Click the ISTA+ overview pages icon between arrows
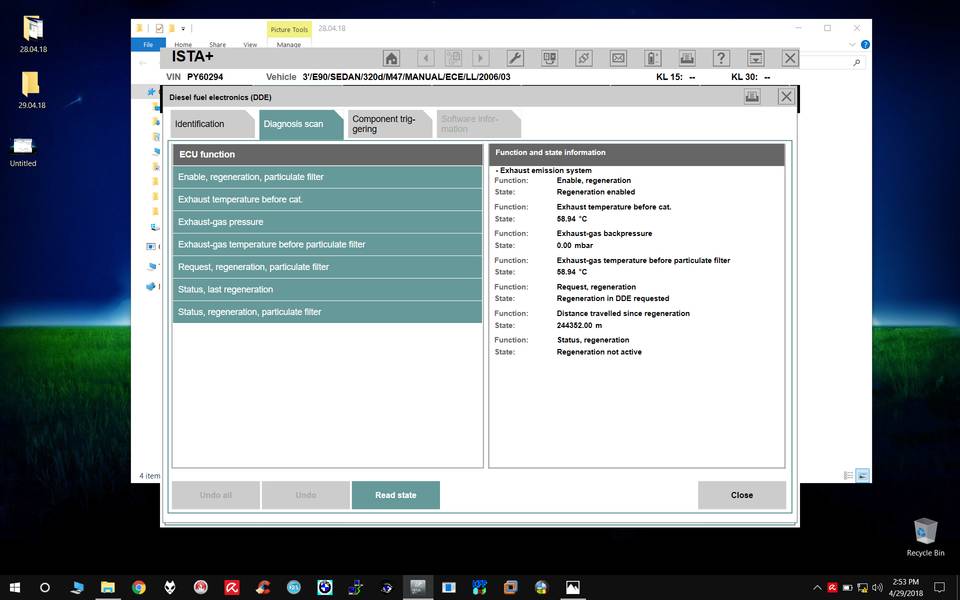 [x=454, y=58]
